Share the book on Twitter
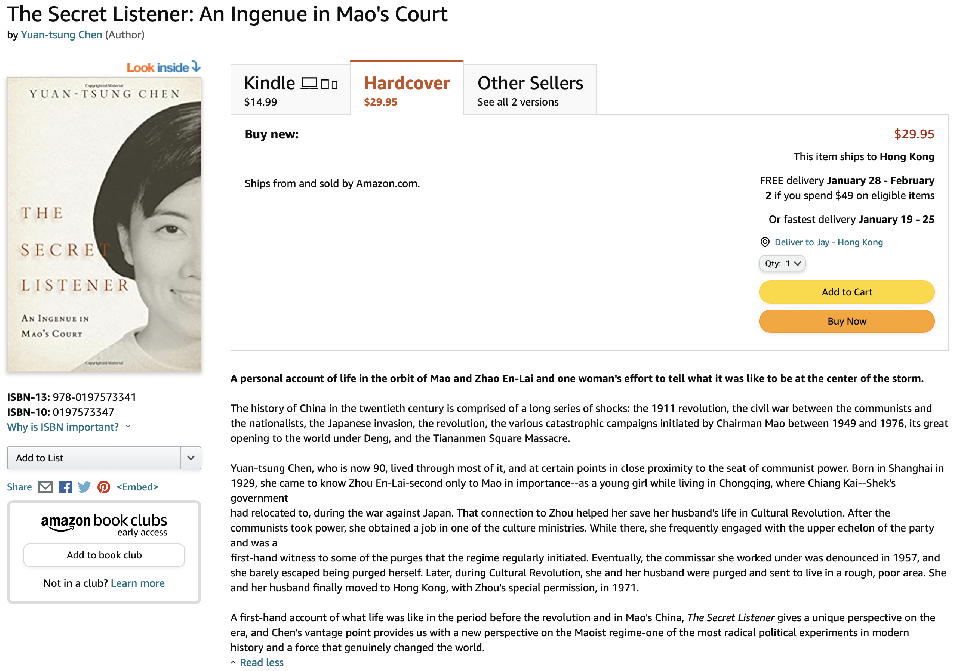960x671 pixels. [x=85, y=487]
